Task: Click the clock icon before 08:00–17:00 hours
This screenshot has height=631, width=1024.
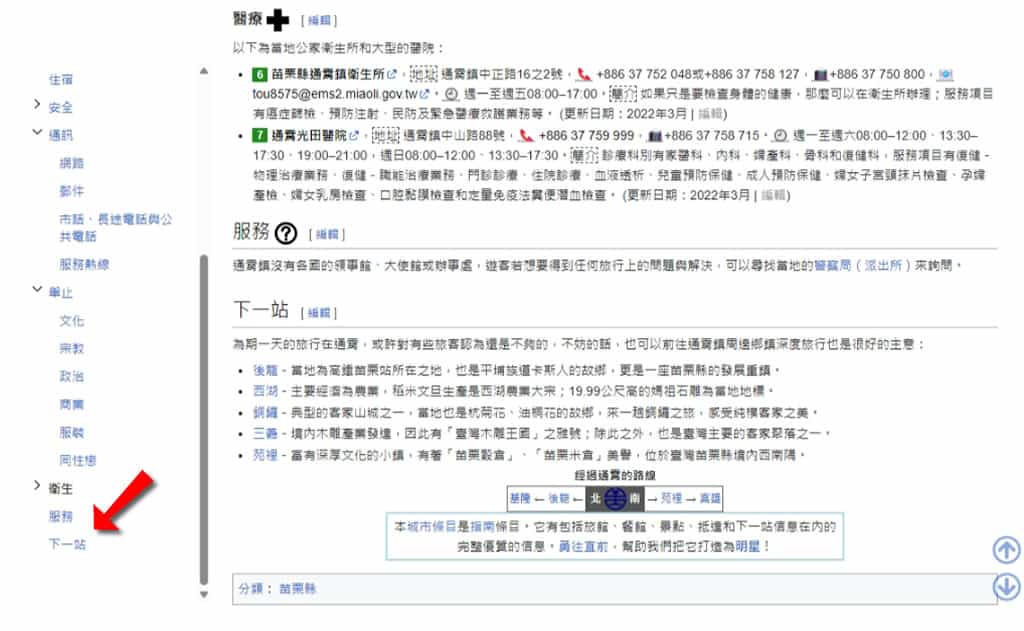Action: [451, 94]
